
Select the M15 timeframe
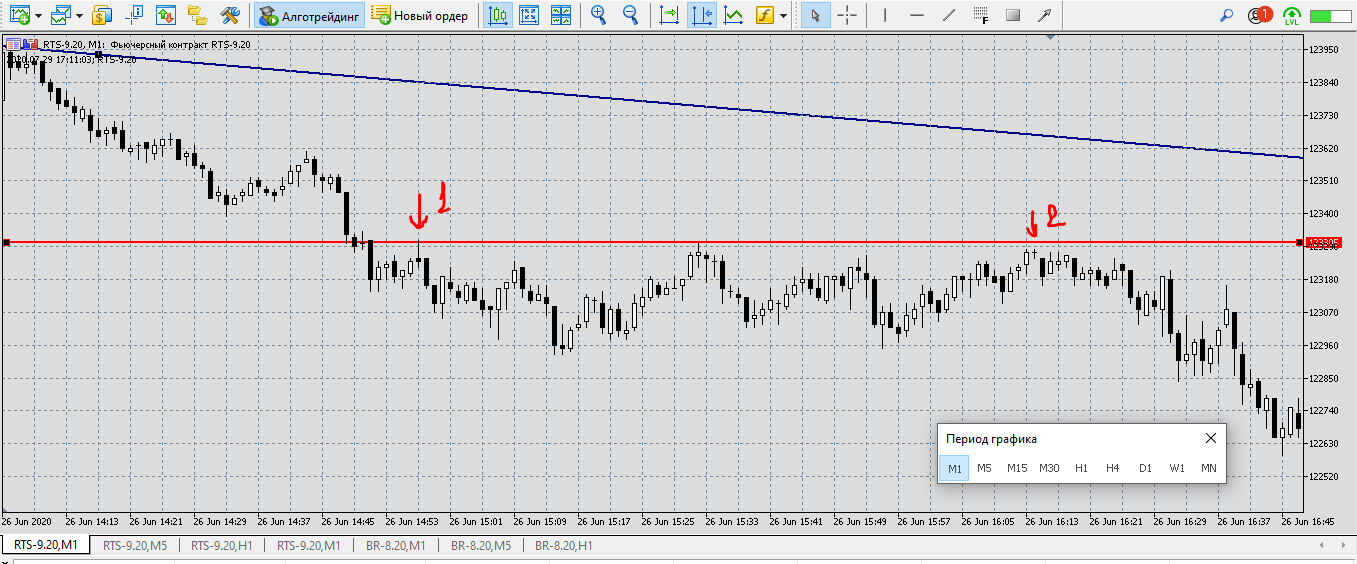click(1017, 468)
